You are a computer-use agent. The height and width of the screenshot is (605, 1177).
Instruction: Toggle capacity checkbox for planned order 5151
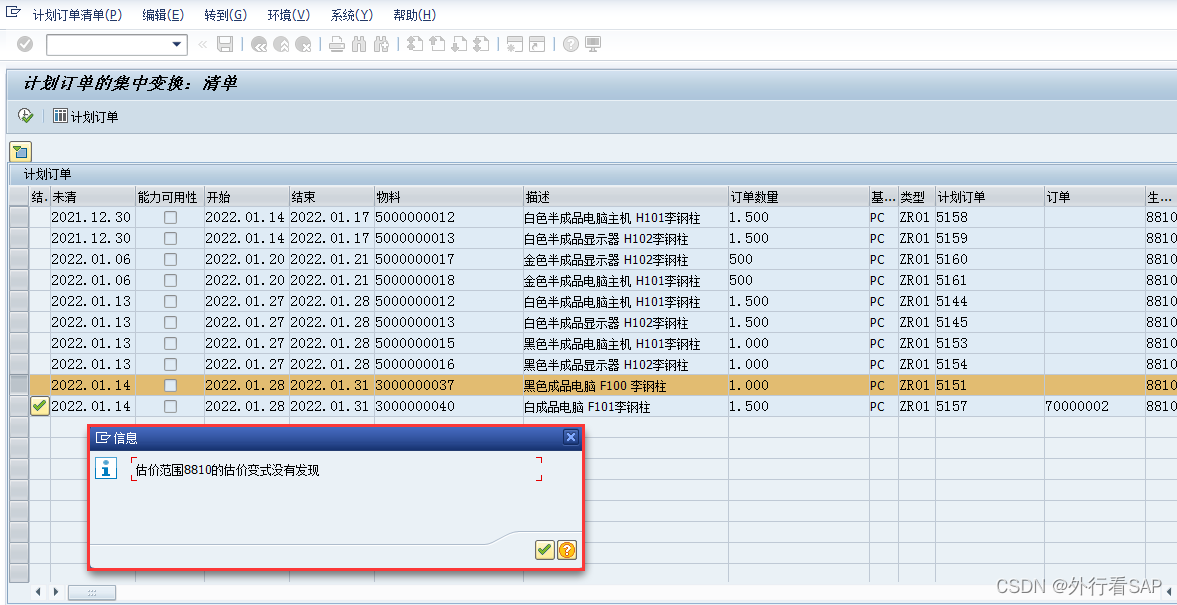click(171, 386)
